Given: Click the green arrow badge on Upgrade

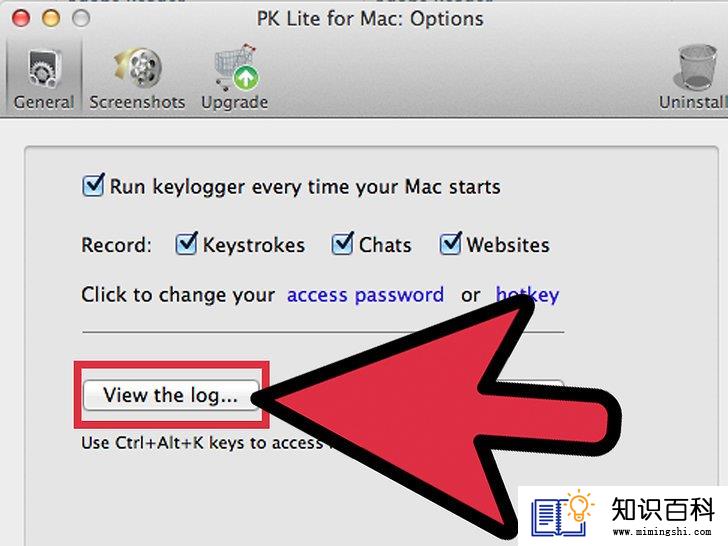Looking at the screenshot, I should click(x=246, y=78).
